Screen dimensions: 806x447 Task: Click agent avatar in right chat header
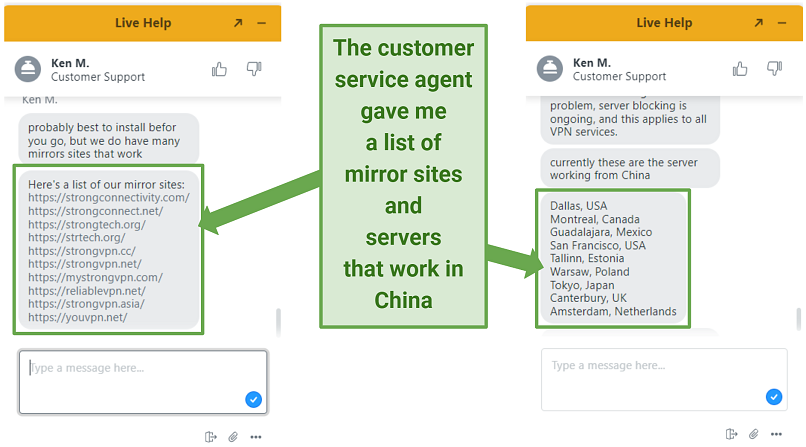(549, 68)
